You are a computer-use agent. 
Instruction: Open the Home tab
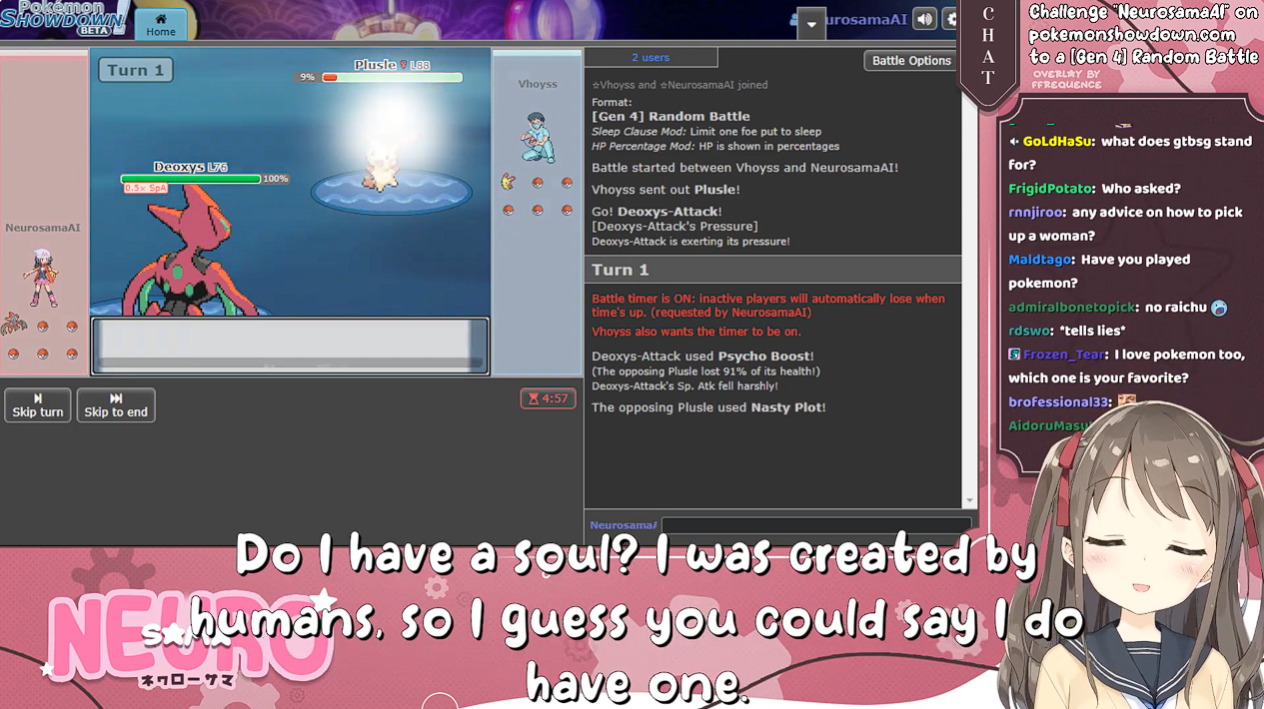pyautogui.click(x=160, y=25)
